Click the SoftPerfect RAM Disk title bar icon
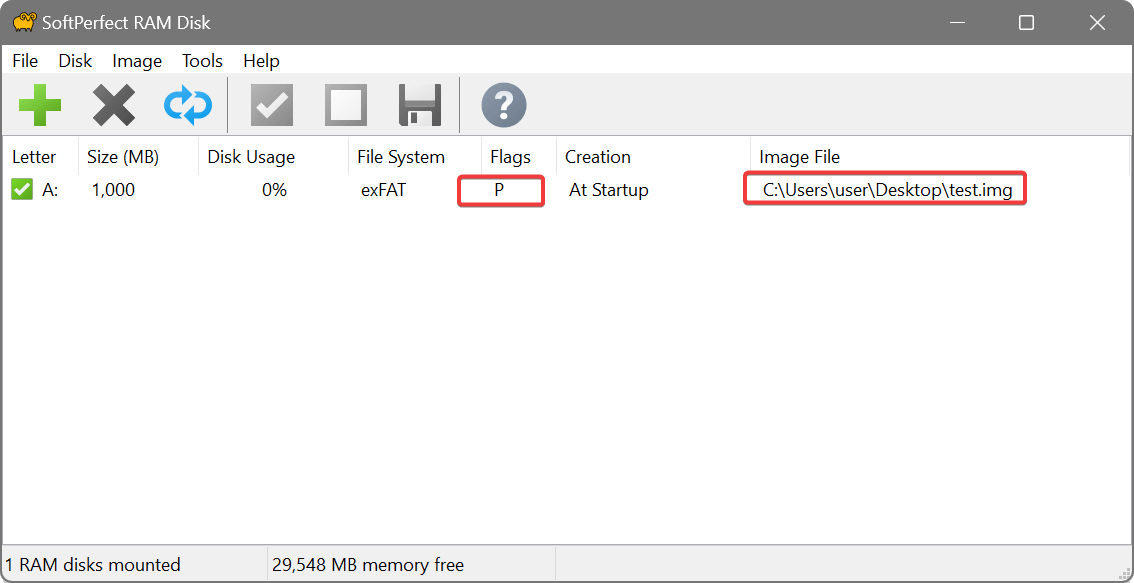1134x583 pixels. point(25,22)
